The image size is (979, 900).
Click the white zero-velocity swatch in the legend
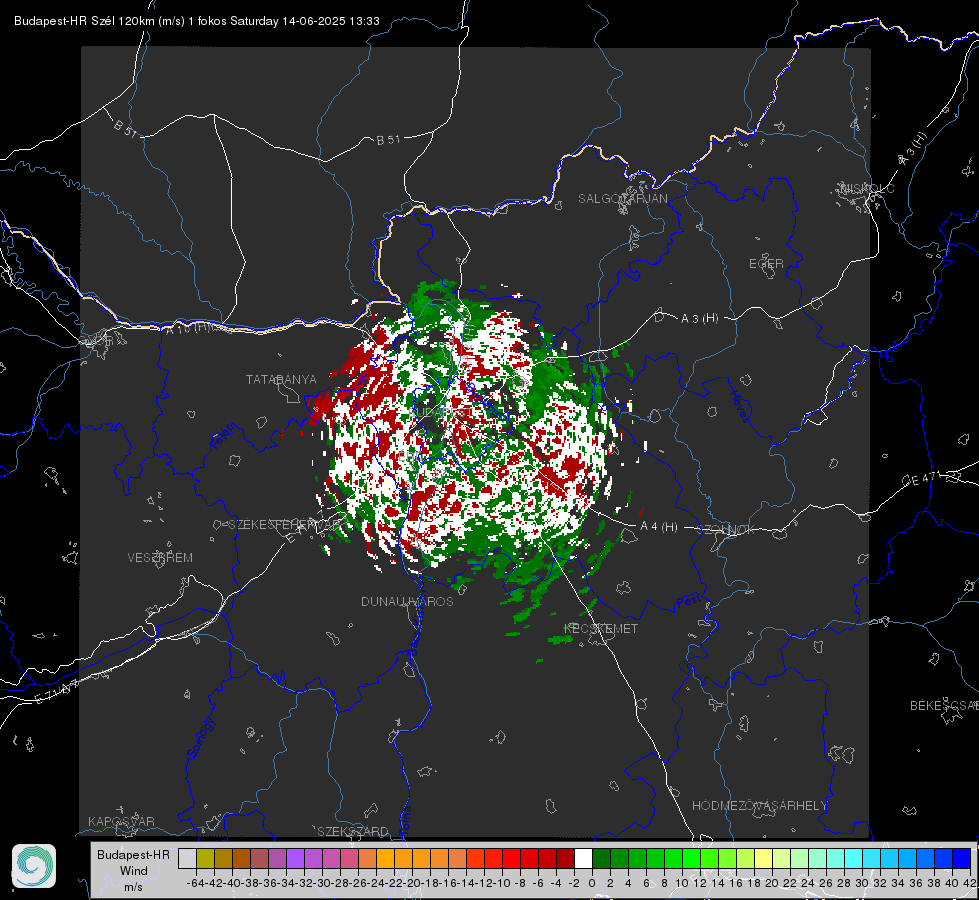point(583,859)
